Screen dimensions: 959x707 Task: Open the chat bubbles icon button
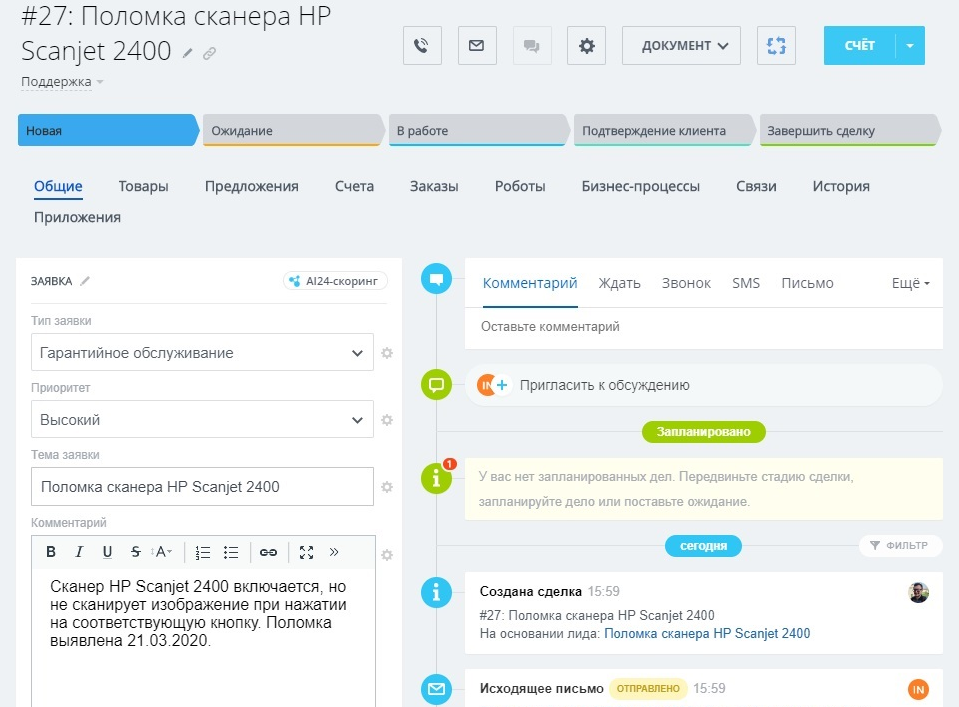(x=532, y=45)
